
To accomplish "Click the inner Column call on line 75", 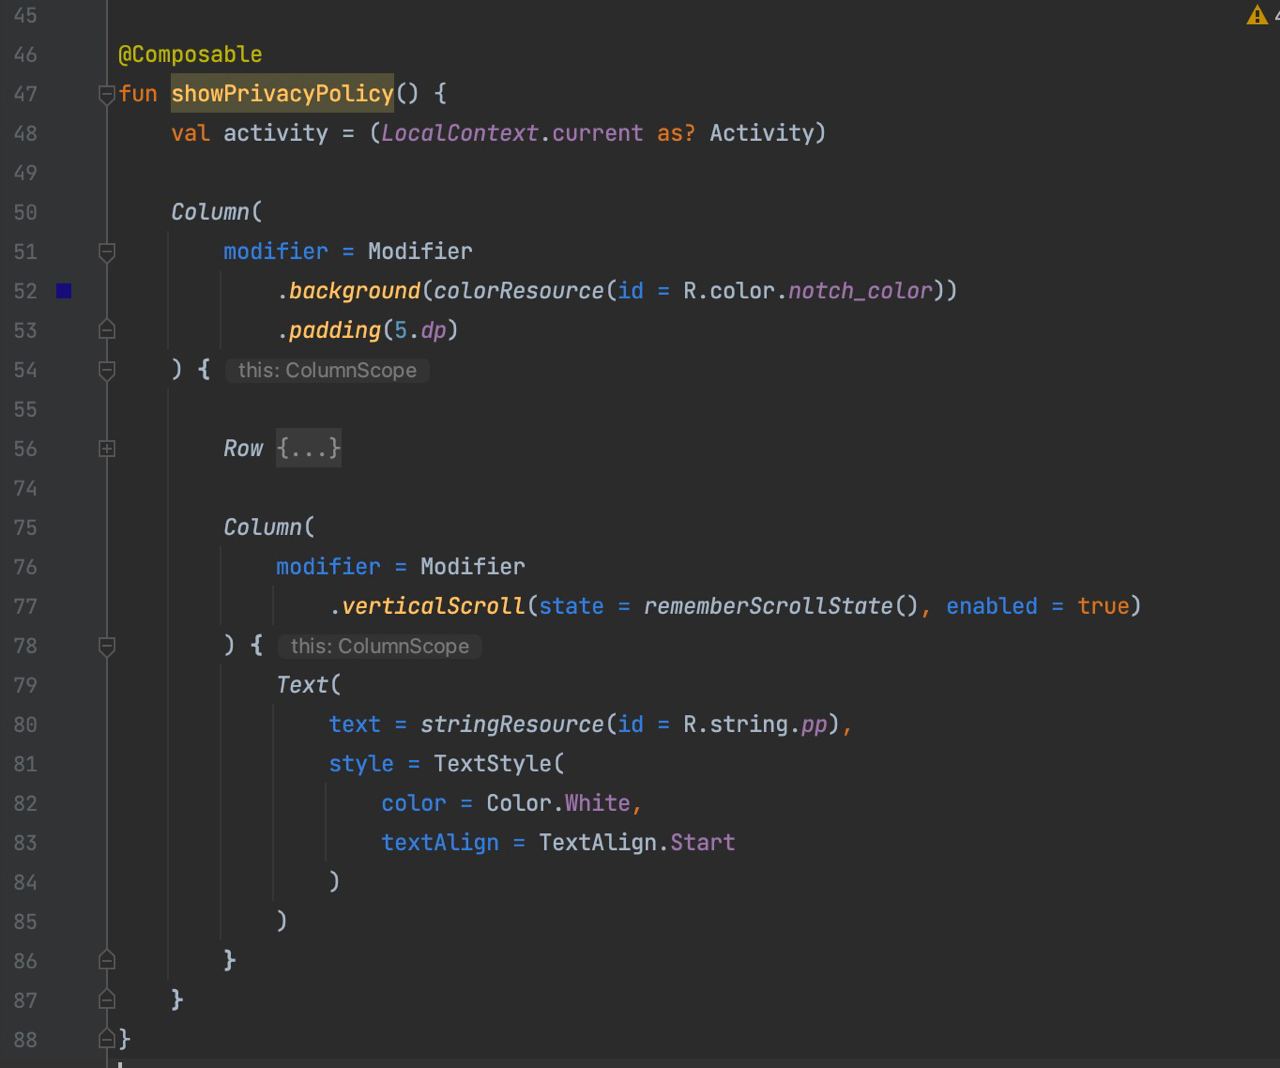I will [x=263, y=527].
